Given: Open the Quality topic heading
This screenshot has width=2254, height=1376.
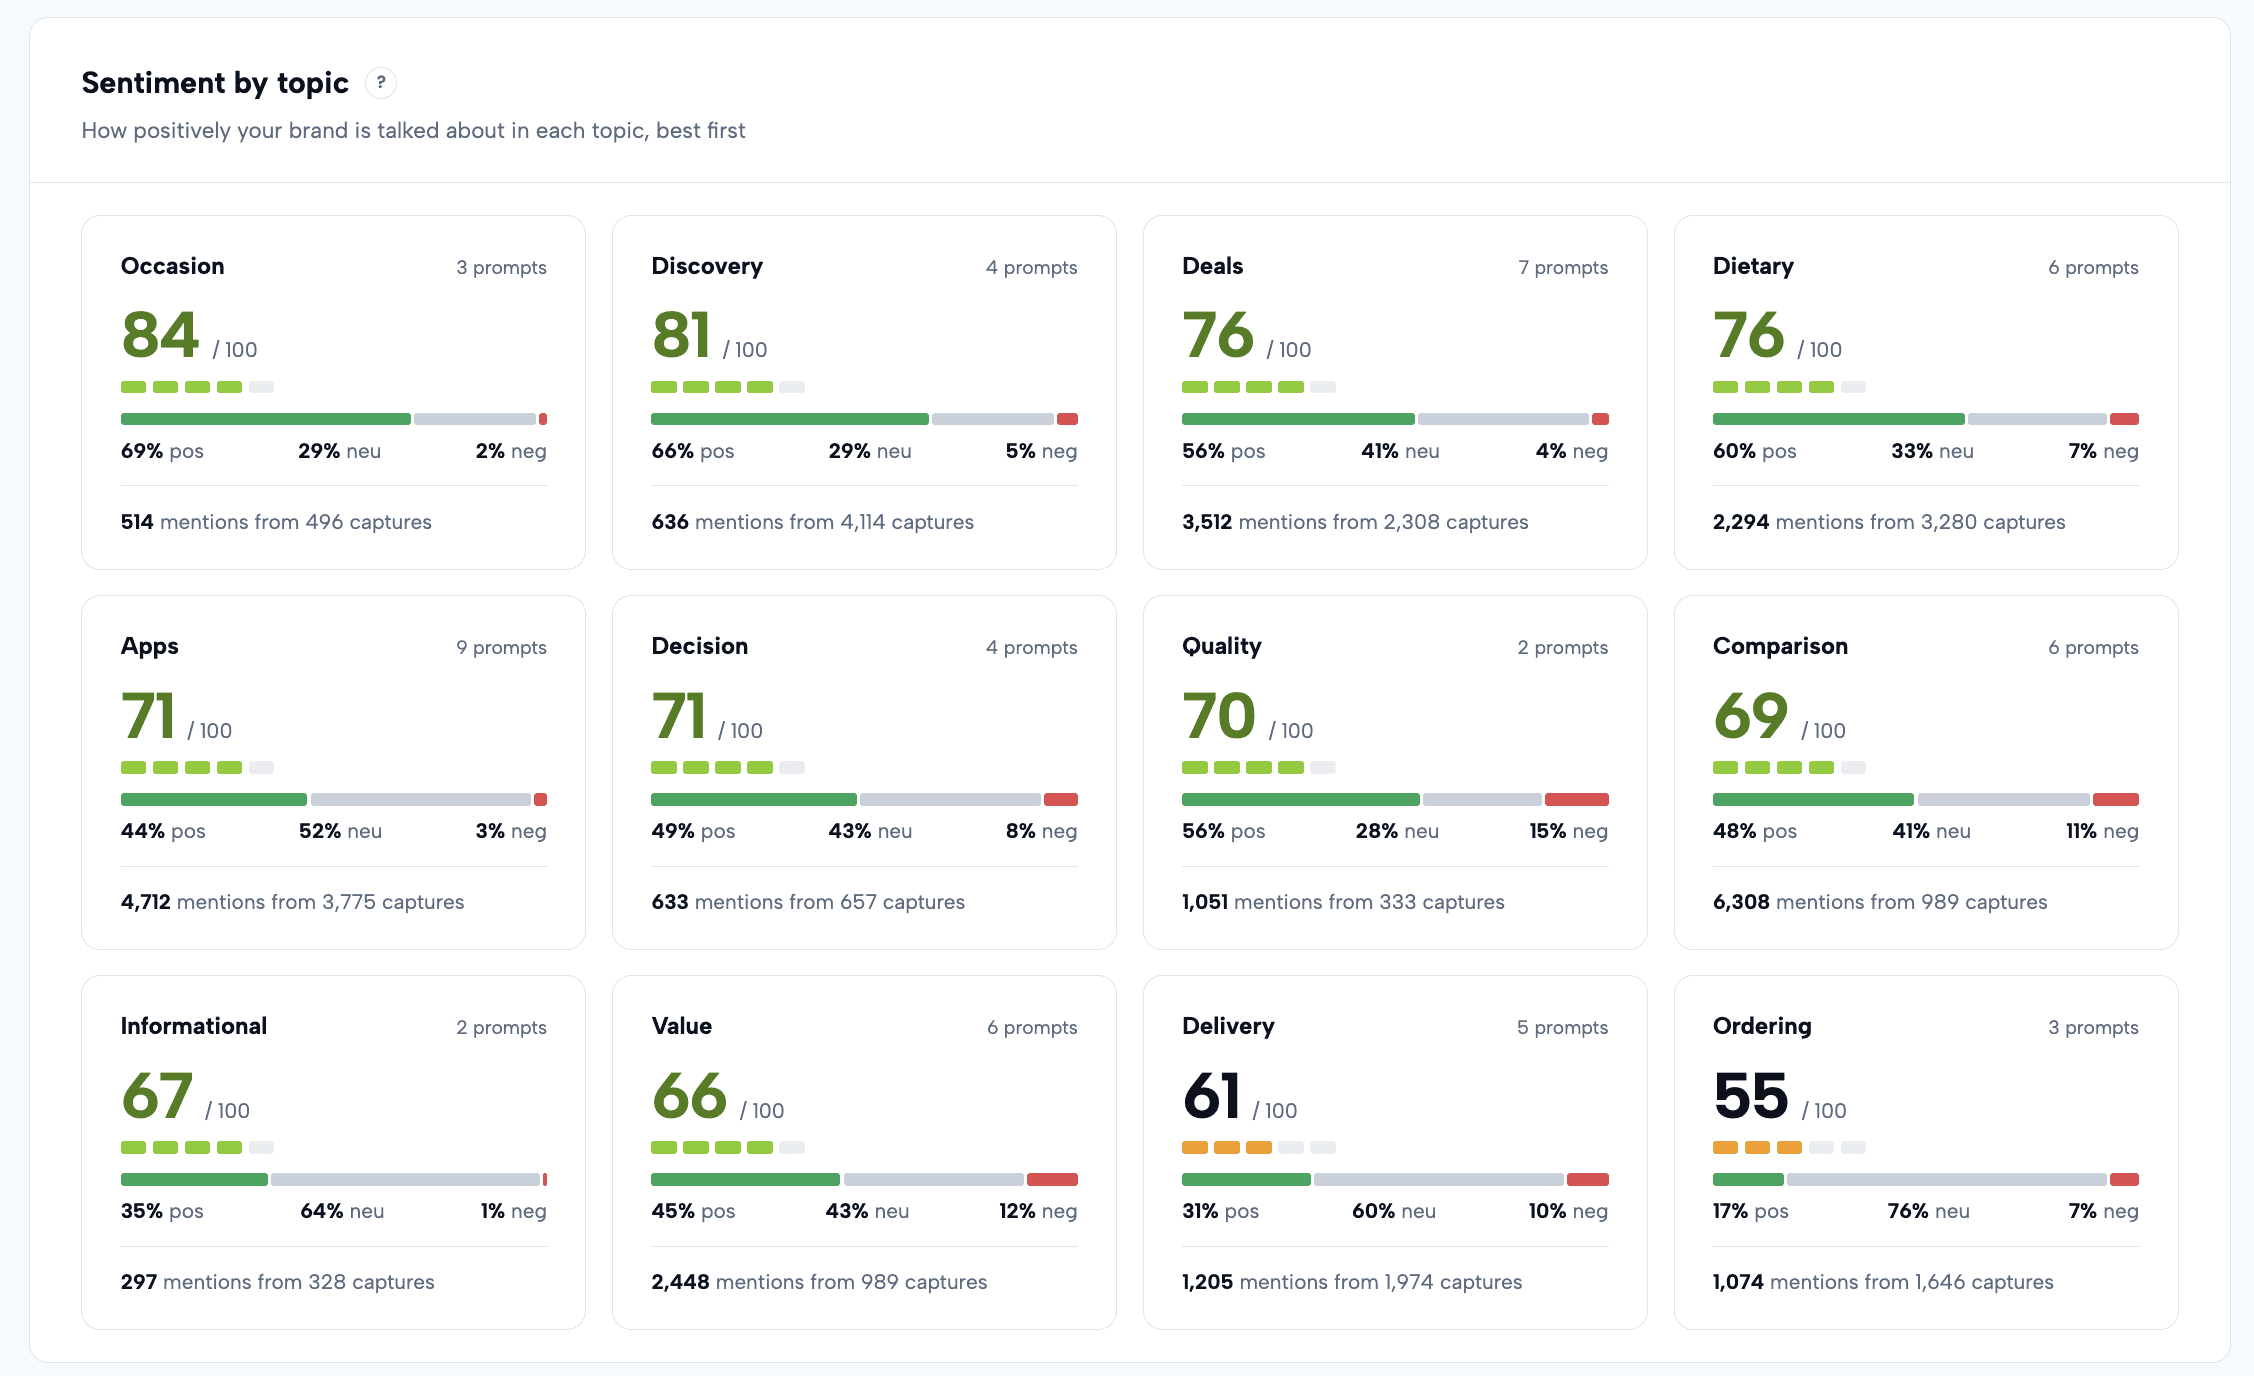Looking at the screenshot, I should tap(1221, 647).
